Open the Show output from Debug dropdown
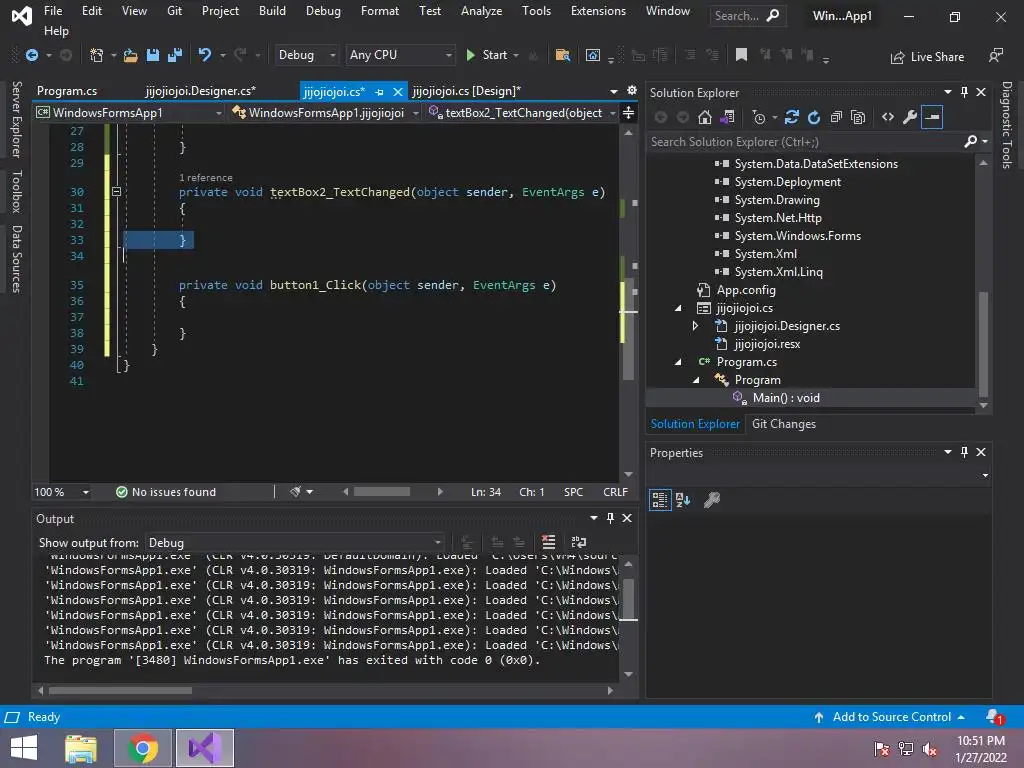 coord(295,543)
